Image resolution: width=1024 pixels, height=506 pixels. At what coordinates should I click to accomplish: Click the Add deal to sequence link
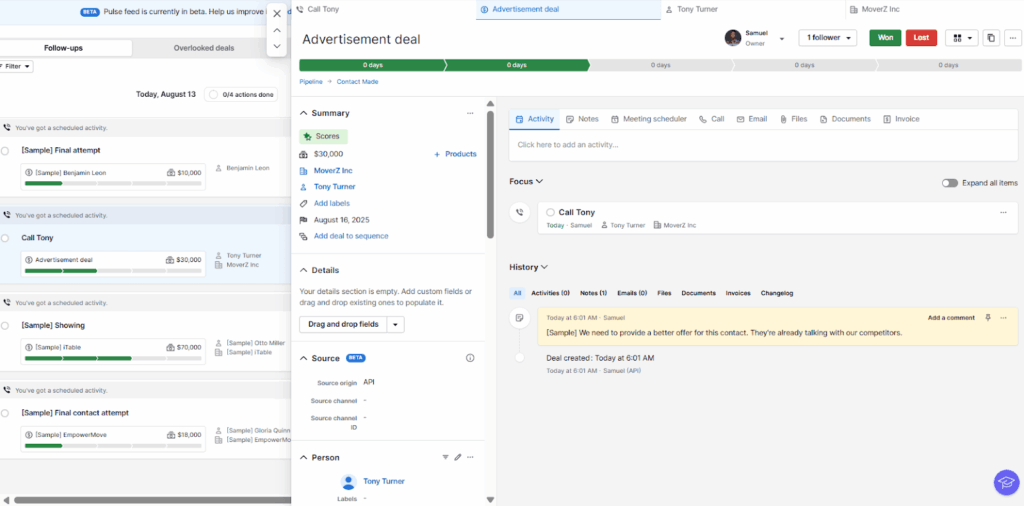(x=351, y=236)
